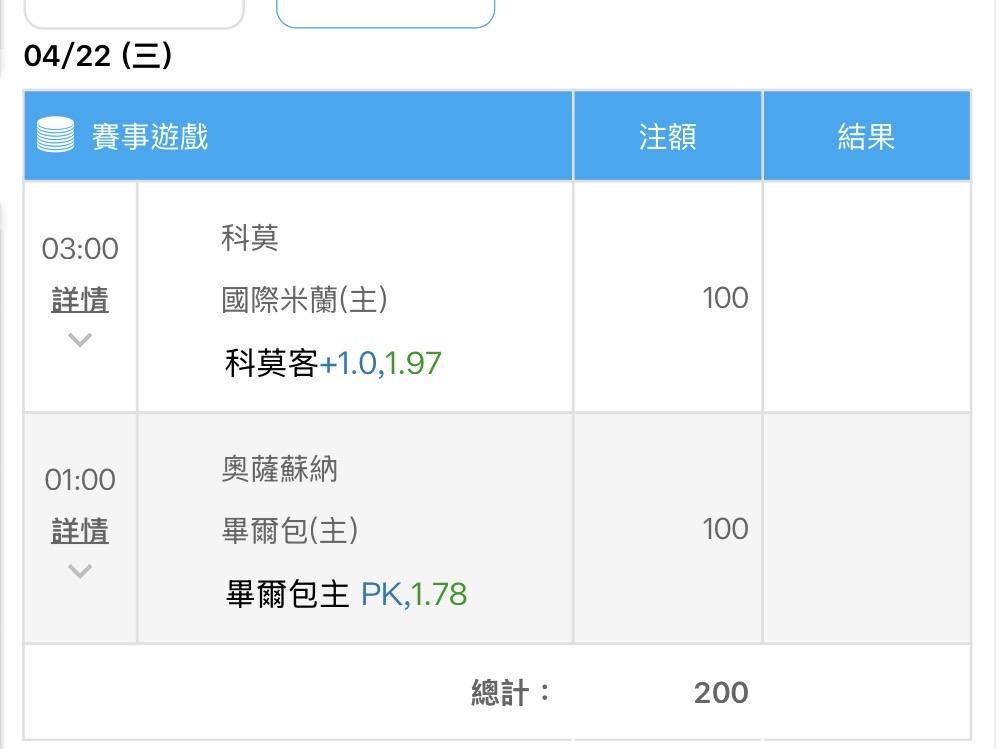Select the 科莫客 +1.0, 1.97 bet line
Image resolution: width=1008 pixels, height=749 pixels.
click(x=333, y=363)
